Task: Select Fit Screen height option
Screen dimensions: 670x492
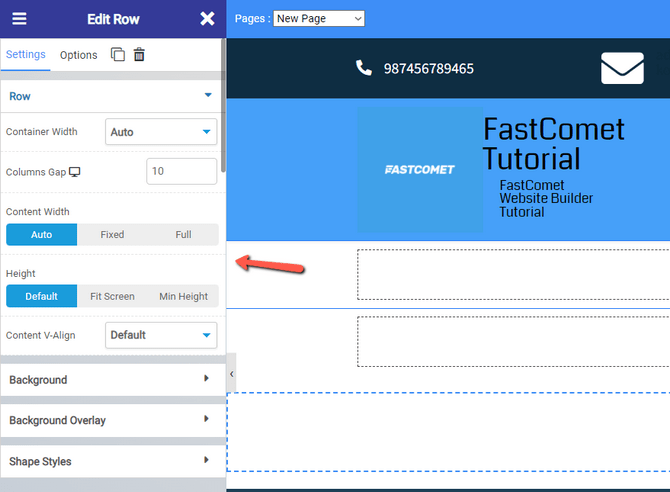Action: click(112, 296)
